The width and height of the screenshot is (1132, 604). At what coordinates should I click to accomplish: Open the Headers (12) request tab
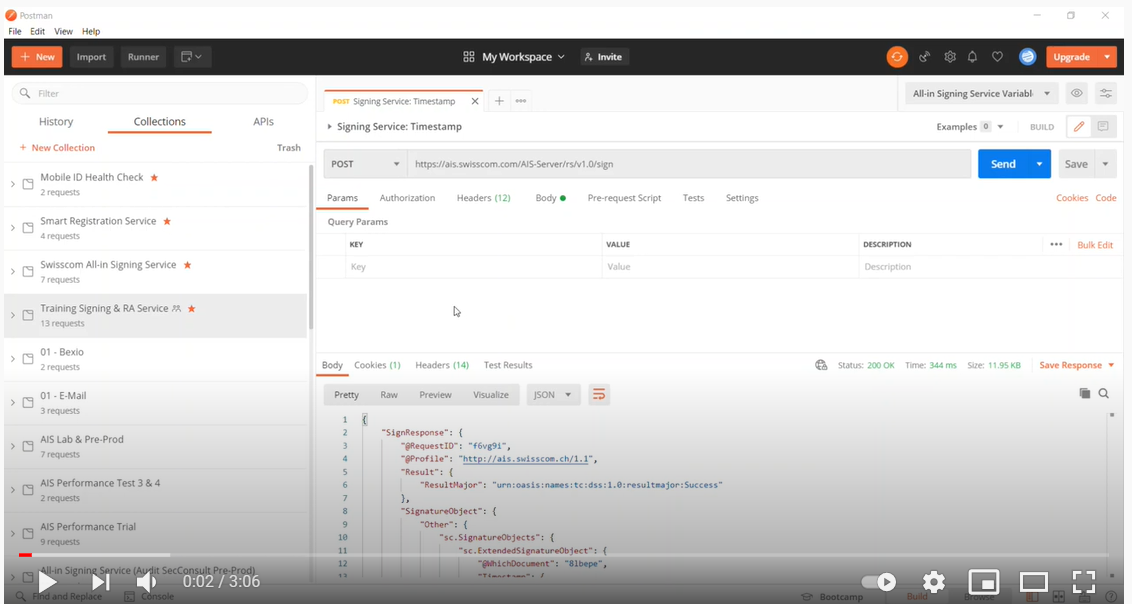(484, 198)
